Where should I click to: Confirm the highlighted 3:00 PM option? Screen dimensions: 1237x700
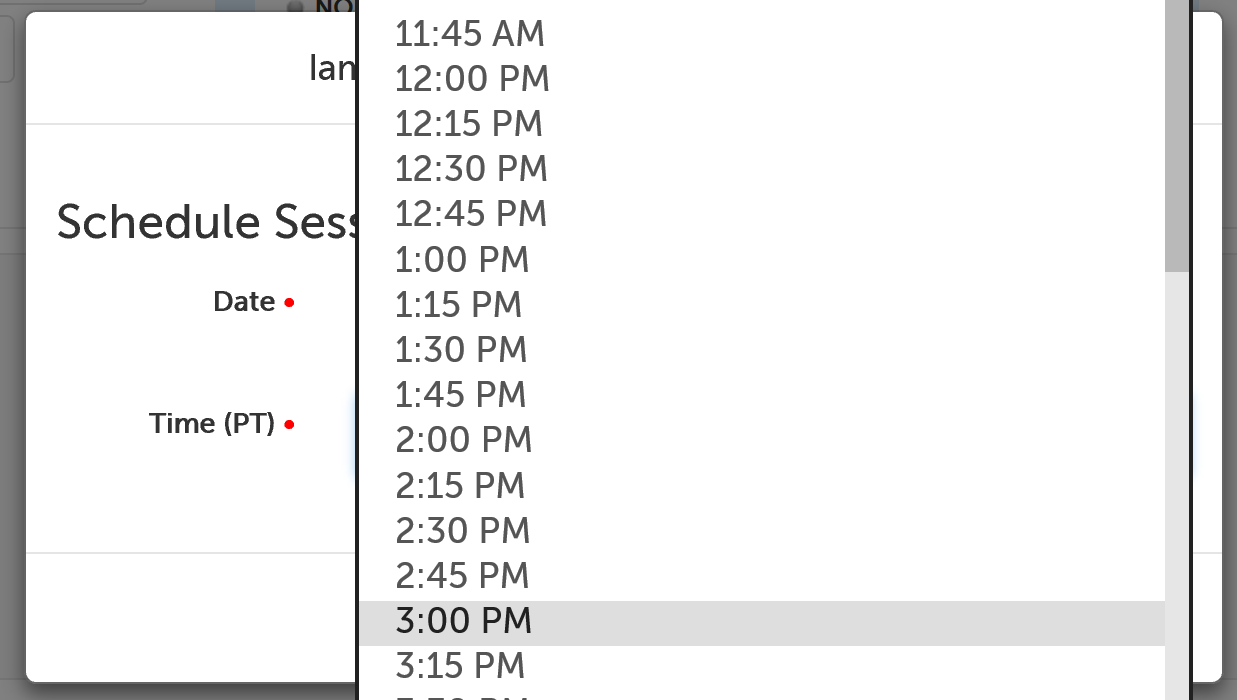coord(463,620)
